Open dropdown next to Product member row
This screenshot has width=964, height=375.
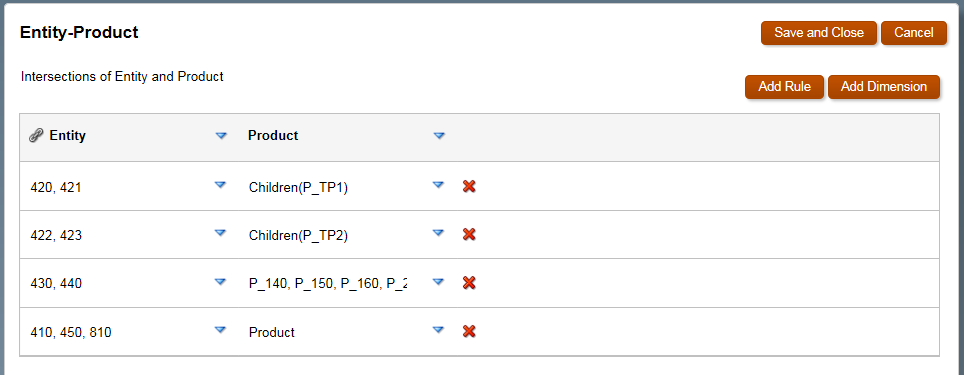click(x=438, y=330)
